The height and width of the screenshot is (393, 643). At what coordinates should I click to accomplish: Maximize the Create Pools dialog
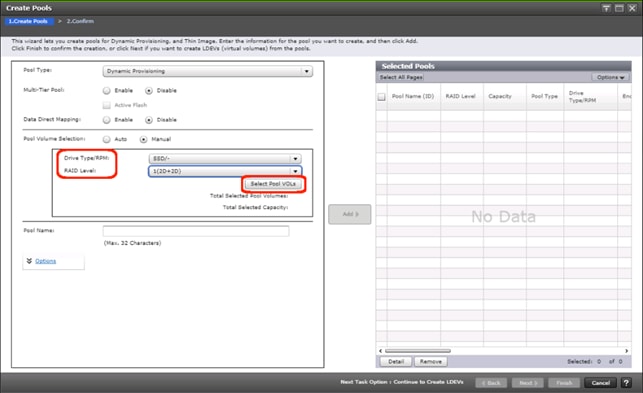coord(619,8)
